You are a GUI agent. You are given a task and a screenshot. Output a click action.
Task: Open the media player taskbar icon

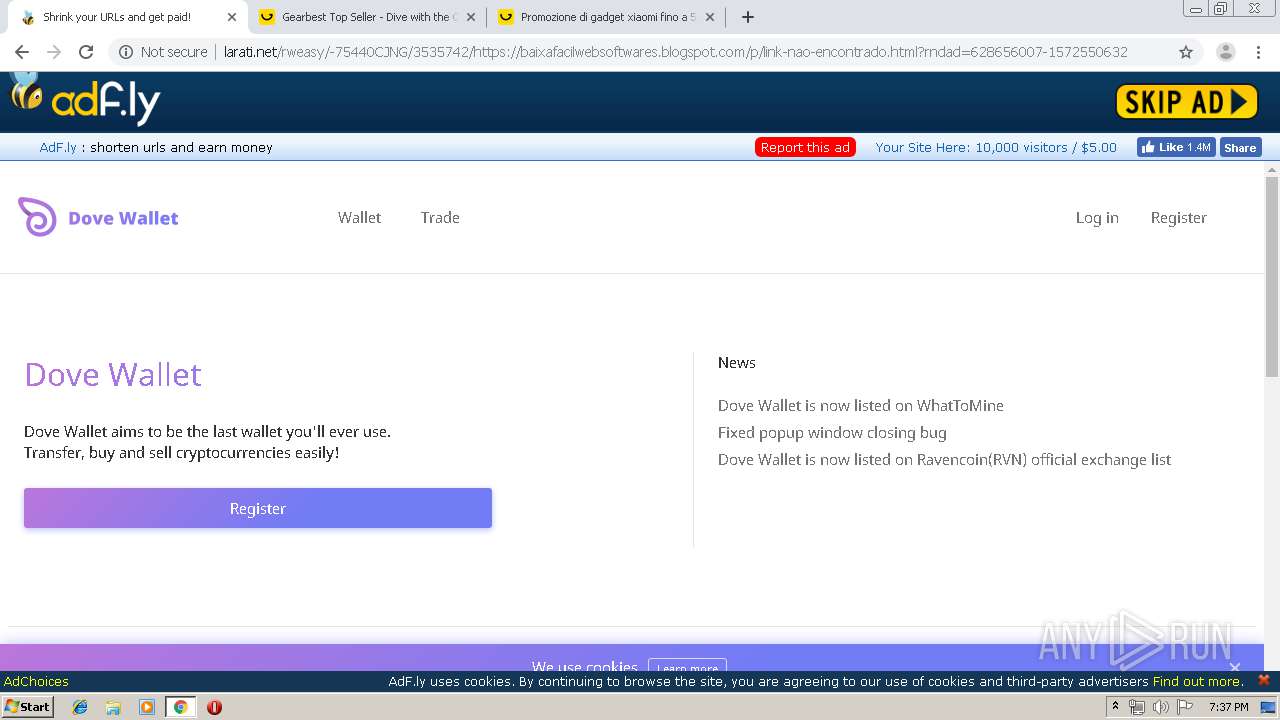point(147,707)
